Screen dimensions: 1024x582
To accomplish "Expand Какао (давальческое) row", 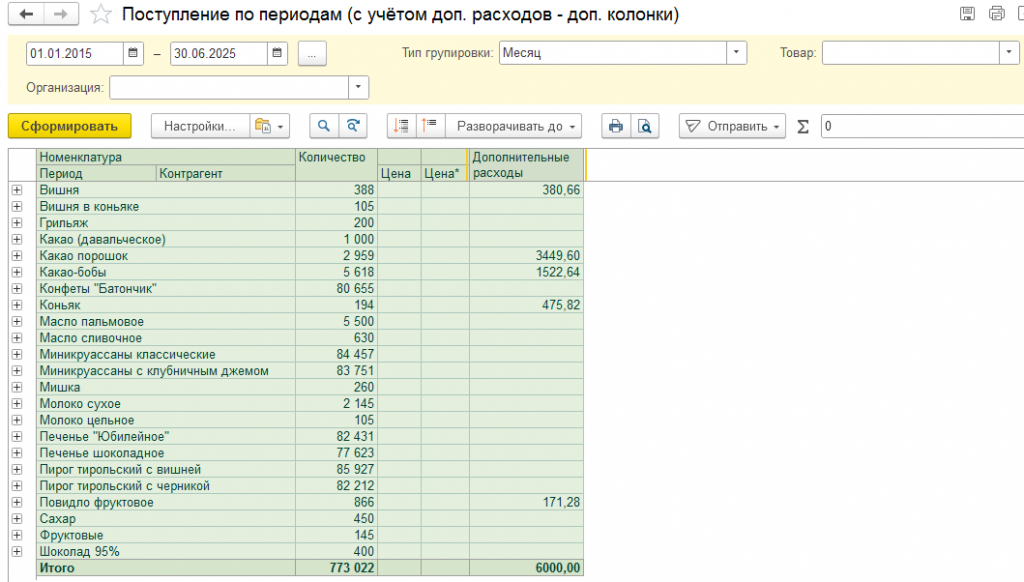I will (17, 239).
